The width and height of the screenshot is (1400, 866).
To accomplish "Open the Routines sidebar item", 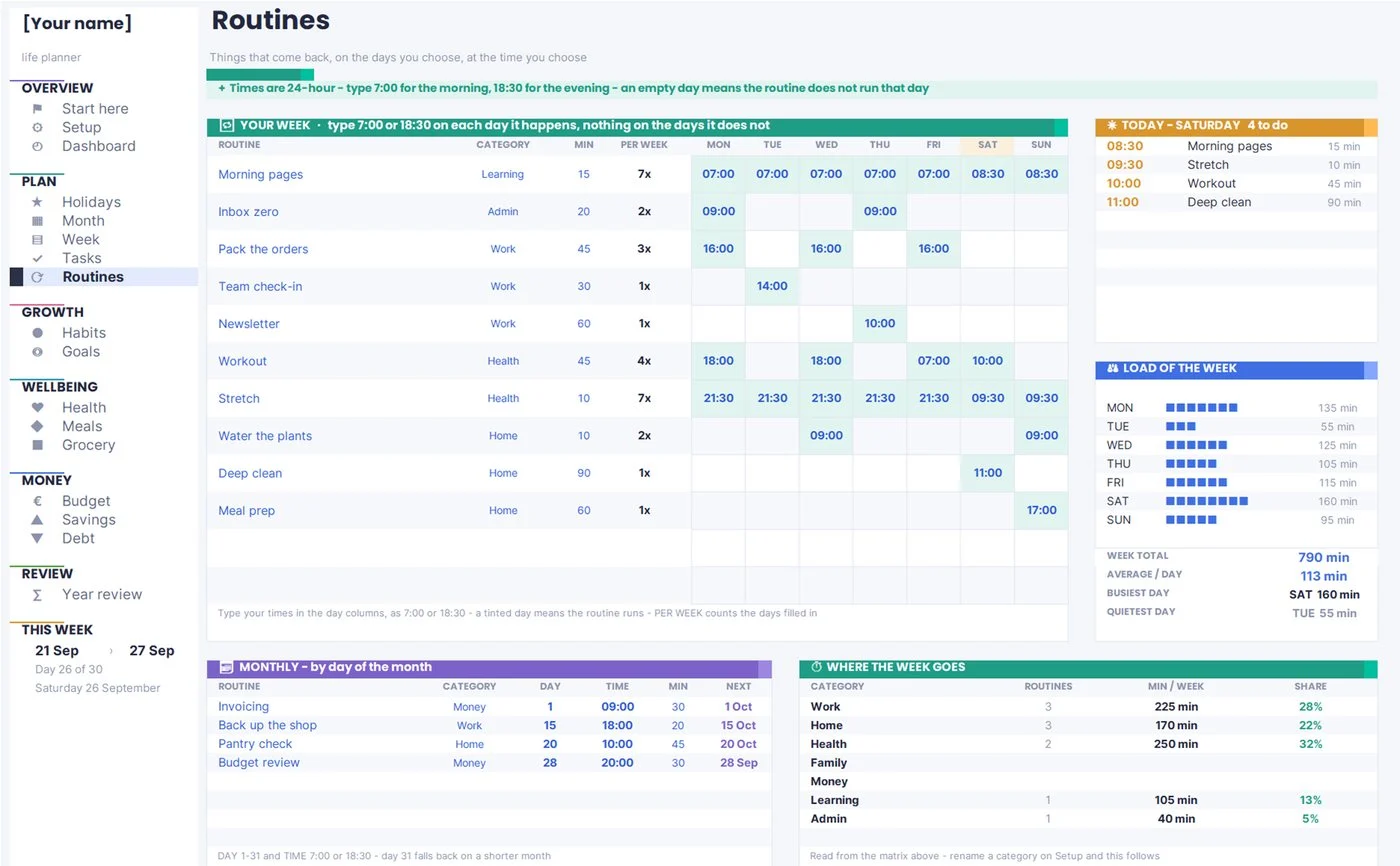I will [104, 277].
